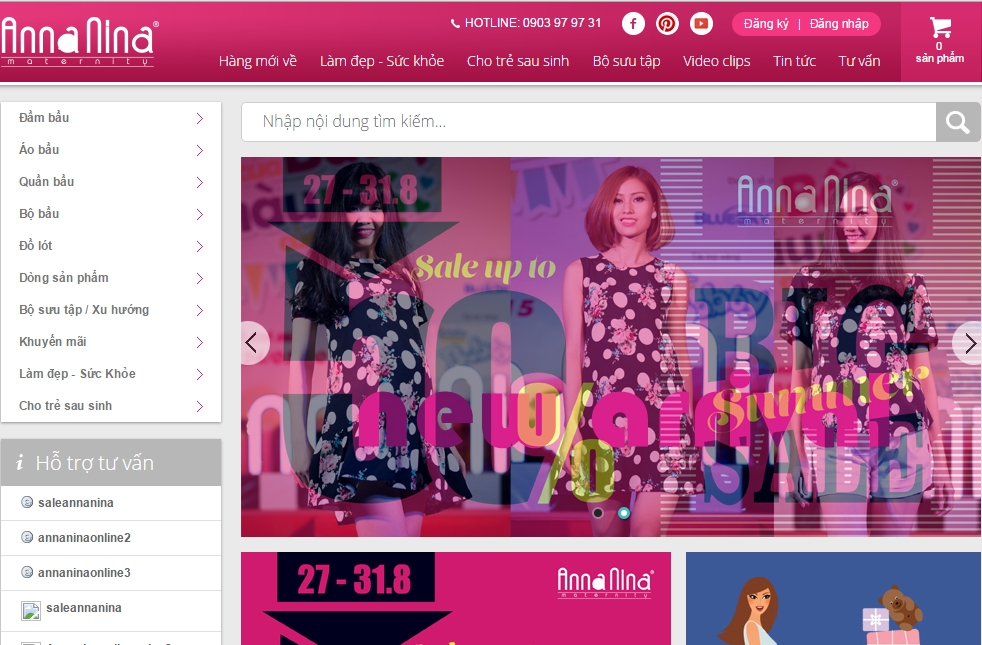Click chat icon beside annaninaonline2
982x645 pixels.
pyautogui.click(x=27, y=537)
